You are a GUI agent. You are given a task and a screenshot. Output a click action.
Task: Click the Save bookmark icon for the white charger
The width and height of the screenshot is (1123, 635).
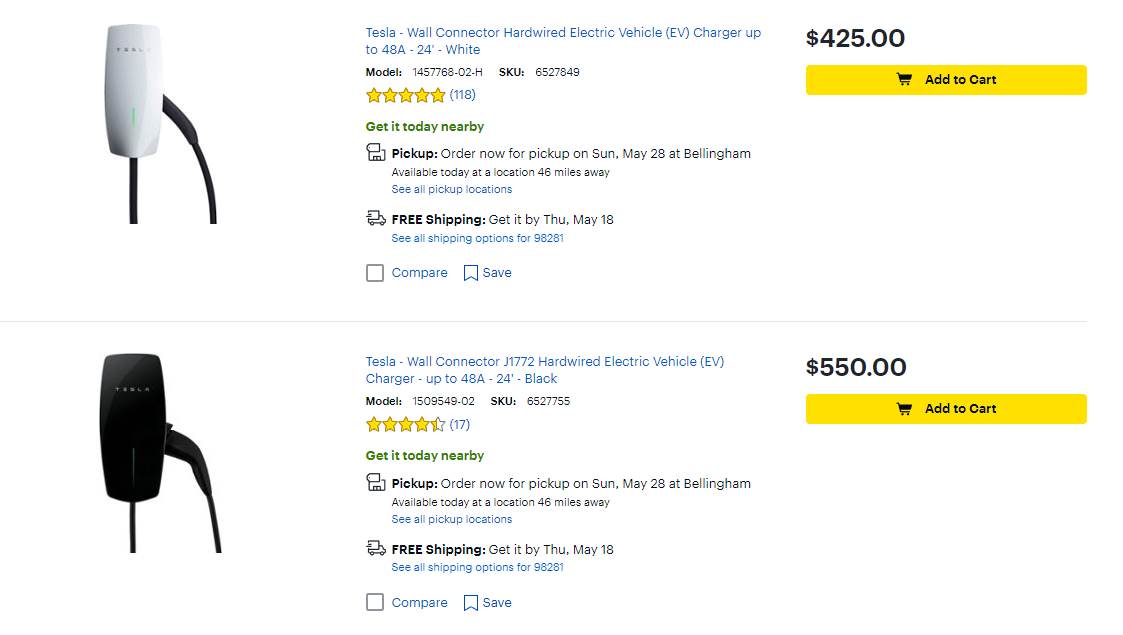471,272
